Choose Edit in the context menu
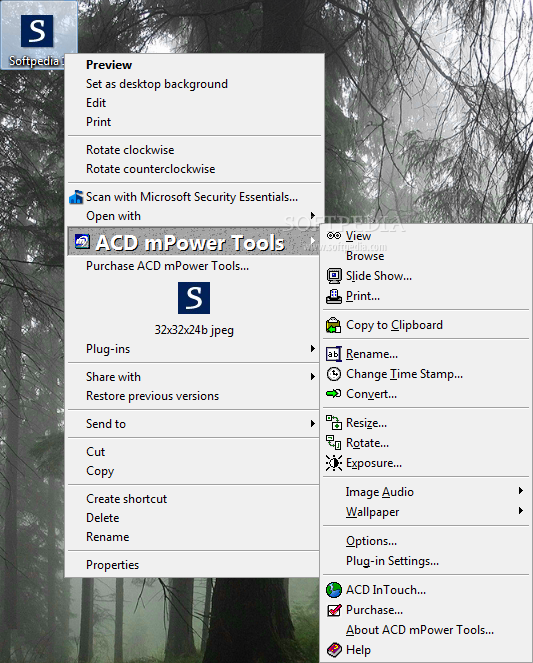The image size is (533, 663). coord(96,103)
